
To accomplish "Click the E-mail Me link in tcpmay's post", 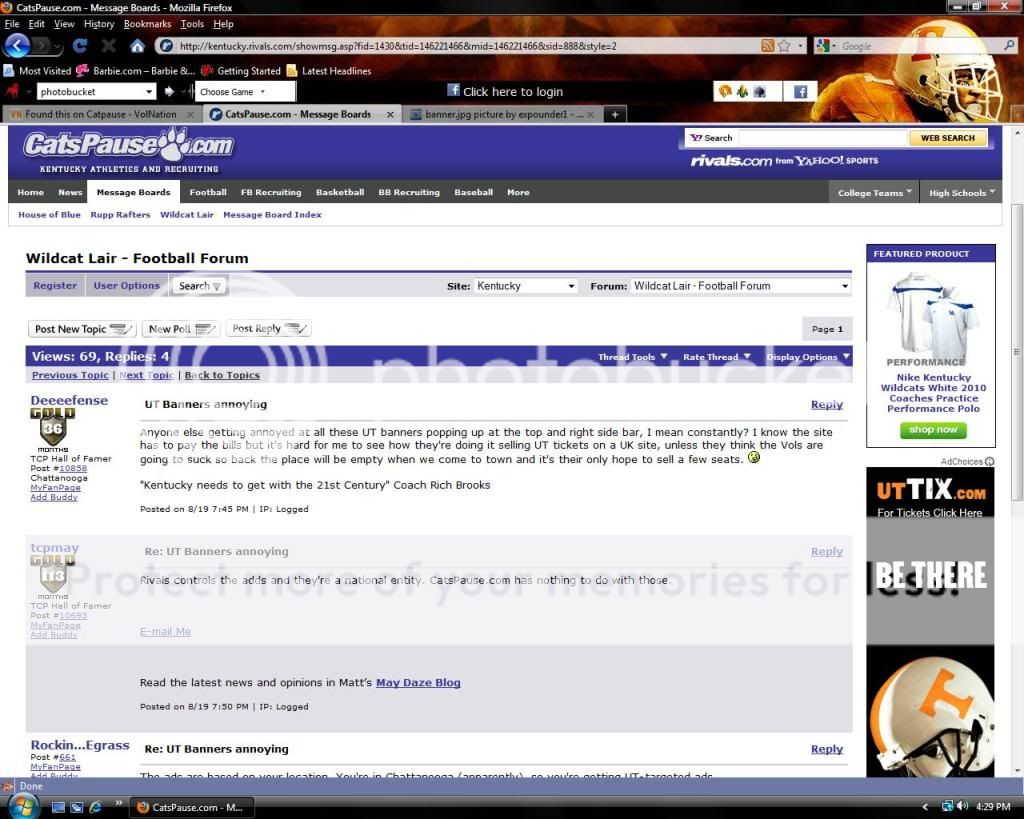I will tap(165, 632).
